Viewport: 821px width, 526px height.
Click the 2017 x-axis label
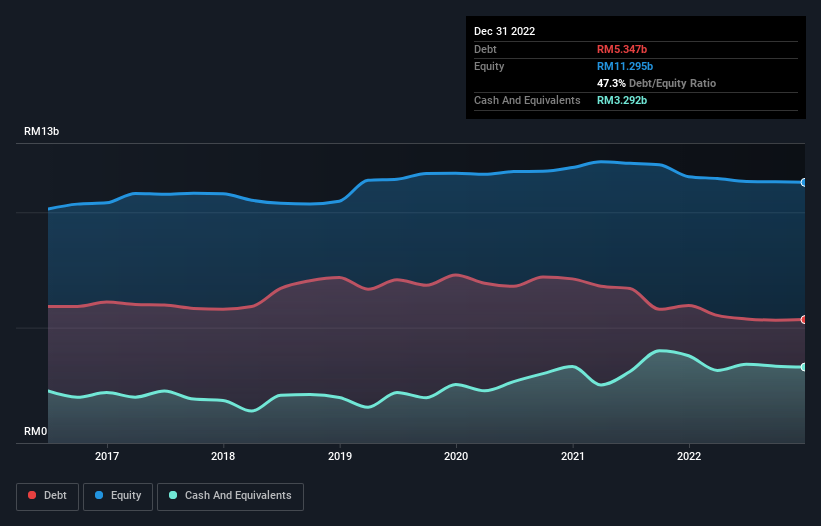point(107,456)
